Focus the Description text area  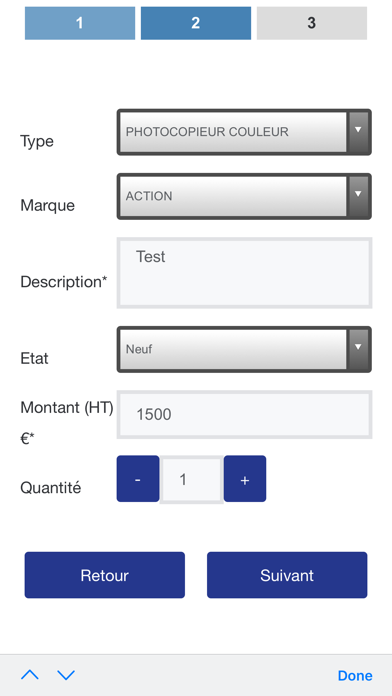click(x=244, y=273)
